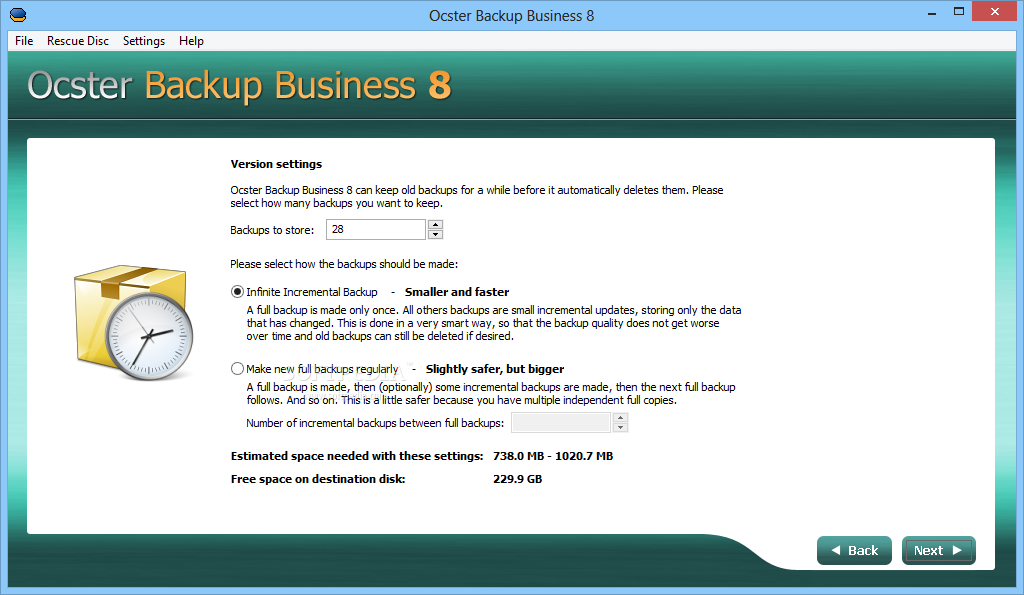Click 'Please select how the backups should be made:' text
The height and width of the screenshot is (595, 1024).
[344, 264]
